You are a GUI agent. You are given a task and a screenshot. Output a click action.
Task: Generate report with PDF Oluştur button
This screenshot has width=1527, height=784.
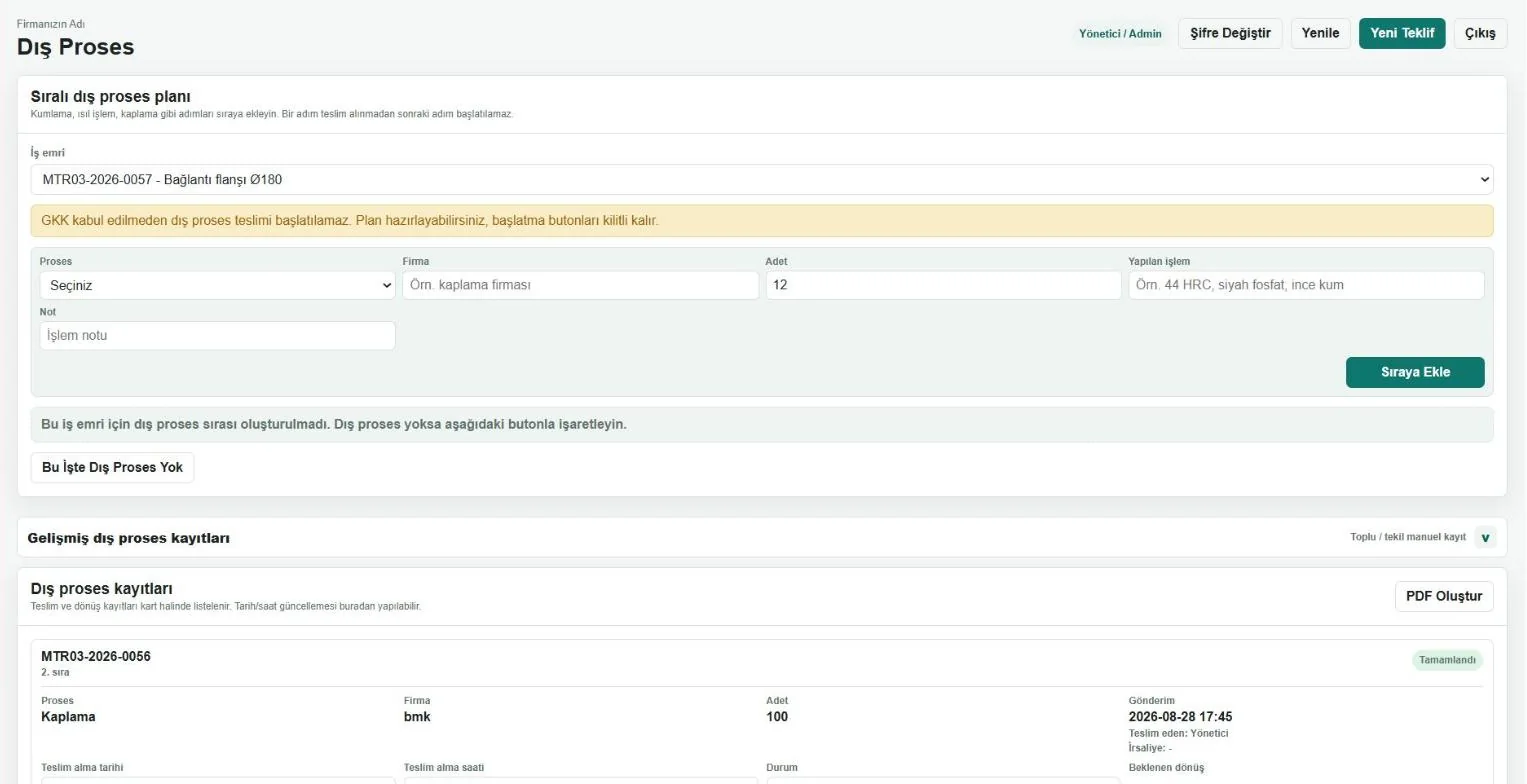click(x=1444, y=596)
